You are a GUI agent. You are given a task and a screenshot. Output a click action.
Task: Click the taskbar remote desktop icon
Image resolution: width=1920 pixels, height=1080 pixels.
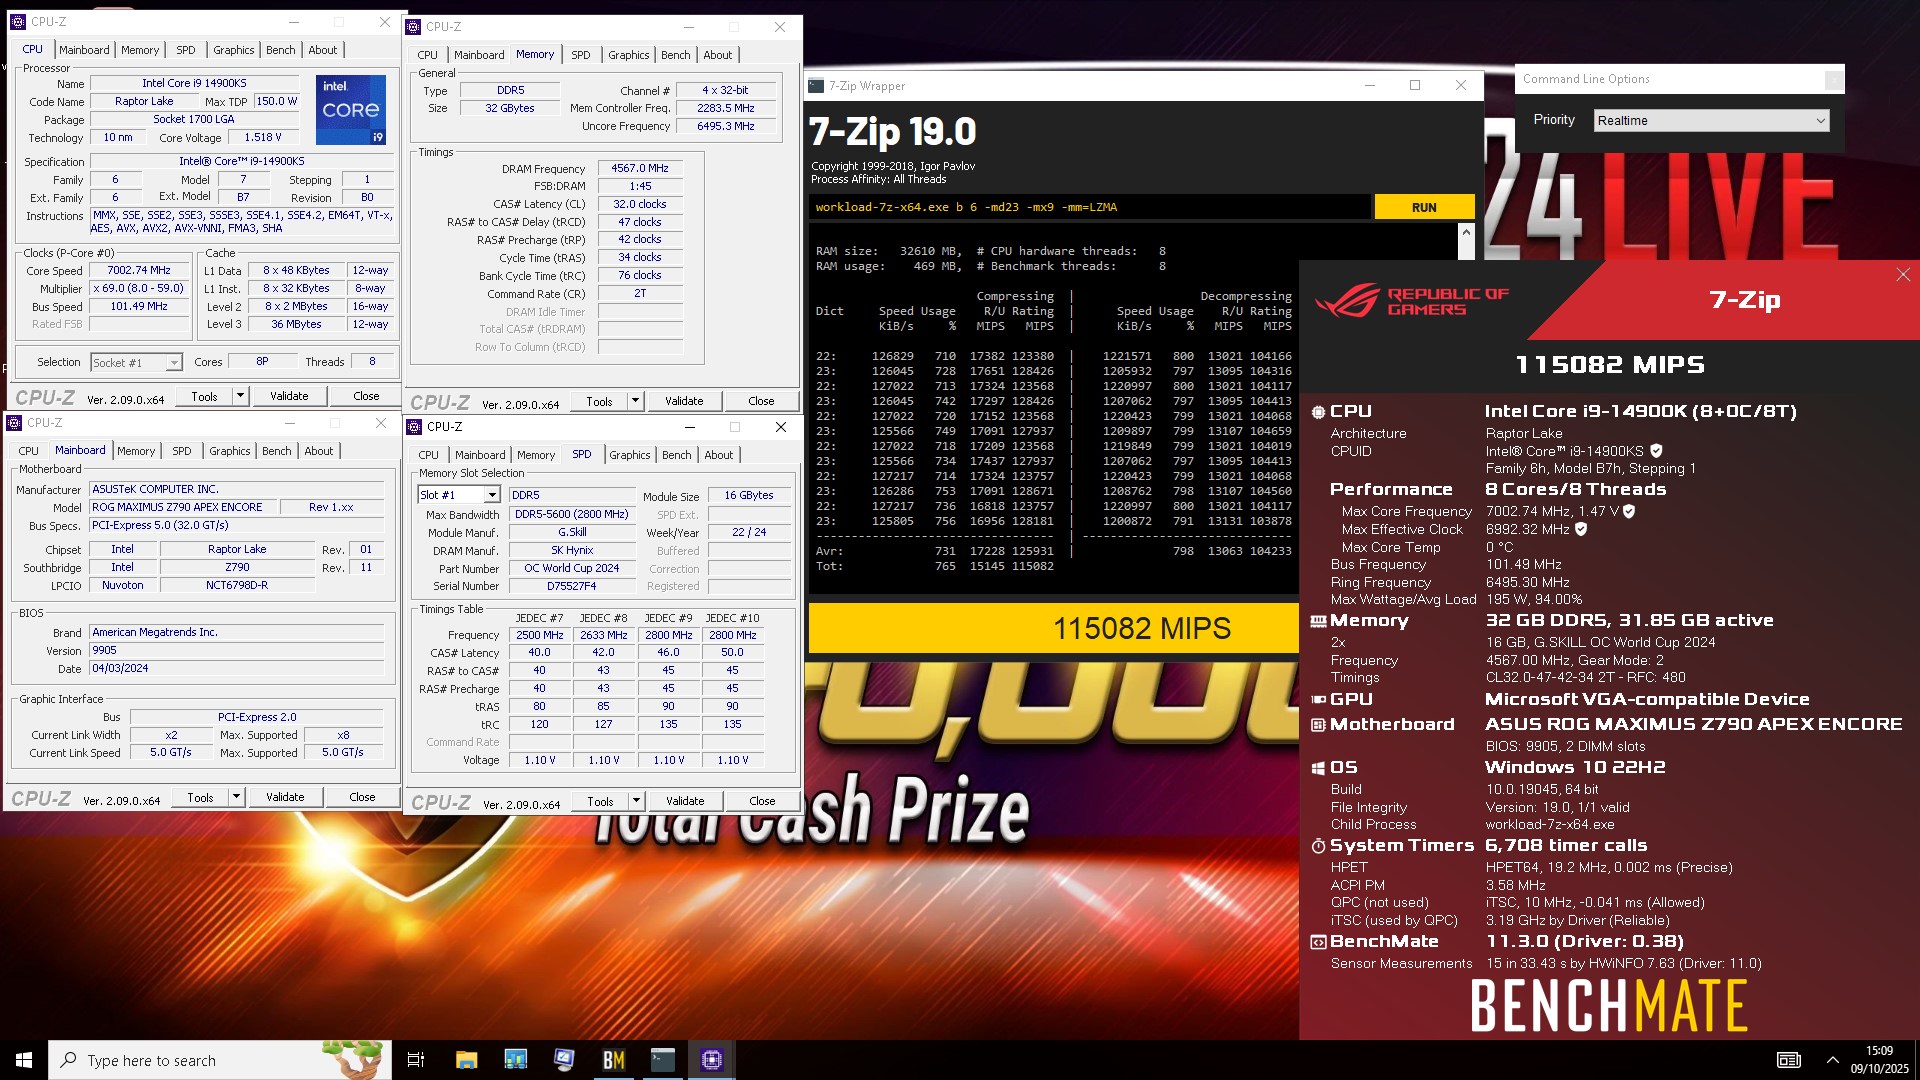point(564,1060)
